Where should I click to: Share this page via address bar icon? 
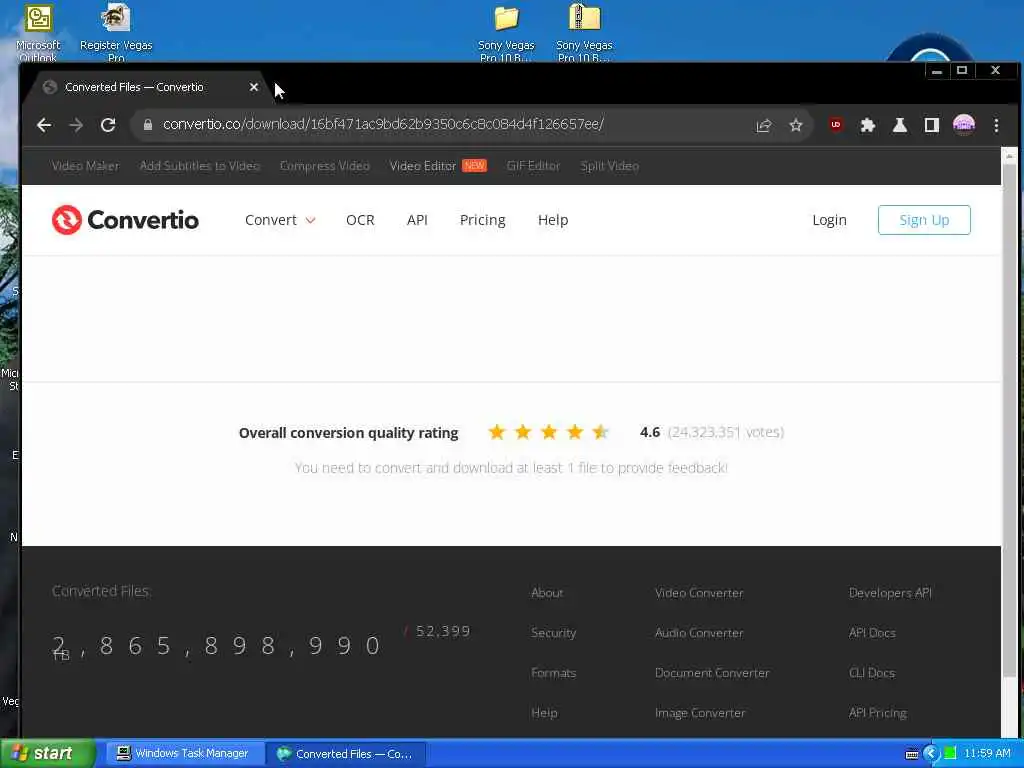click(x=763, y=125)
